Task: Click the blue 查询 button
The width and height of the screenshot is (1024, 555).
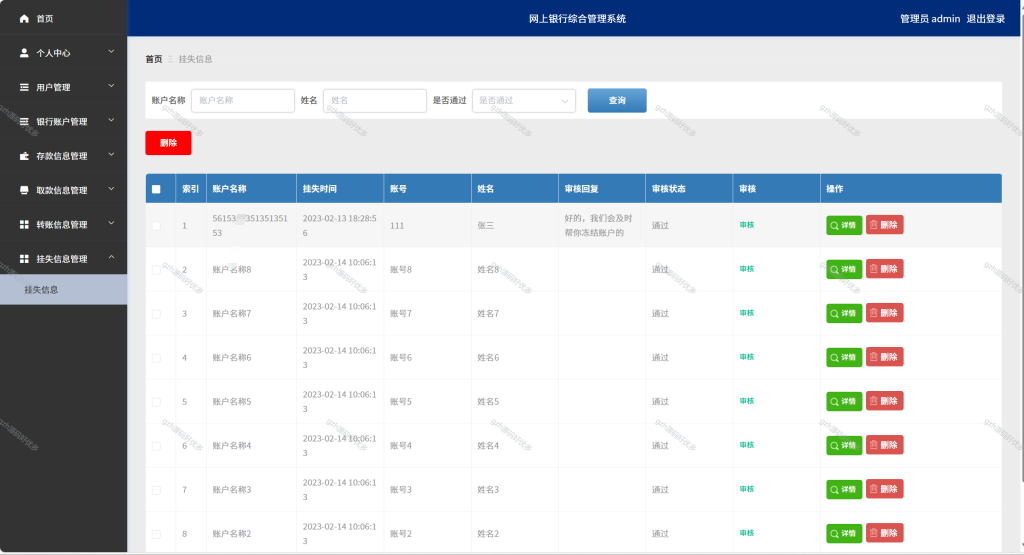Action: click(x=617, y=101)
